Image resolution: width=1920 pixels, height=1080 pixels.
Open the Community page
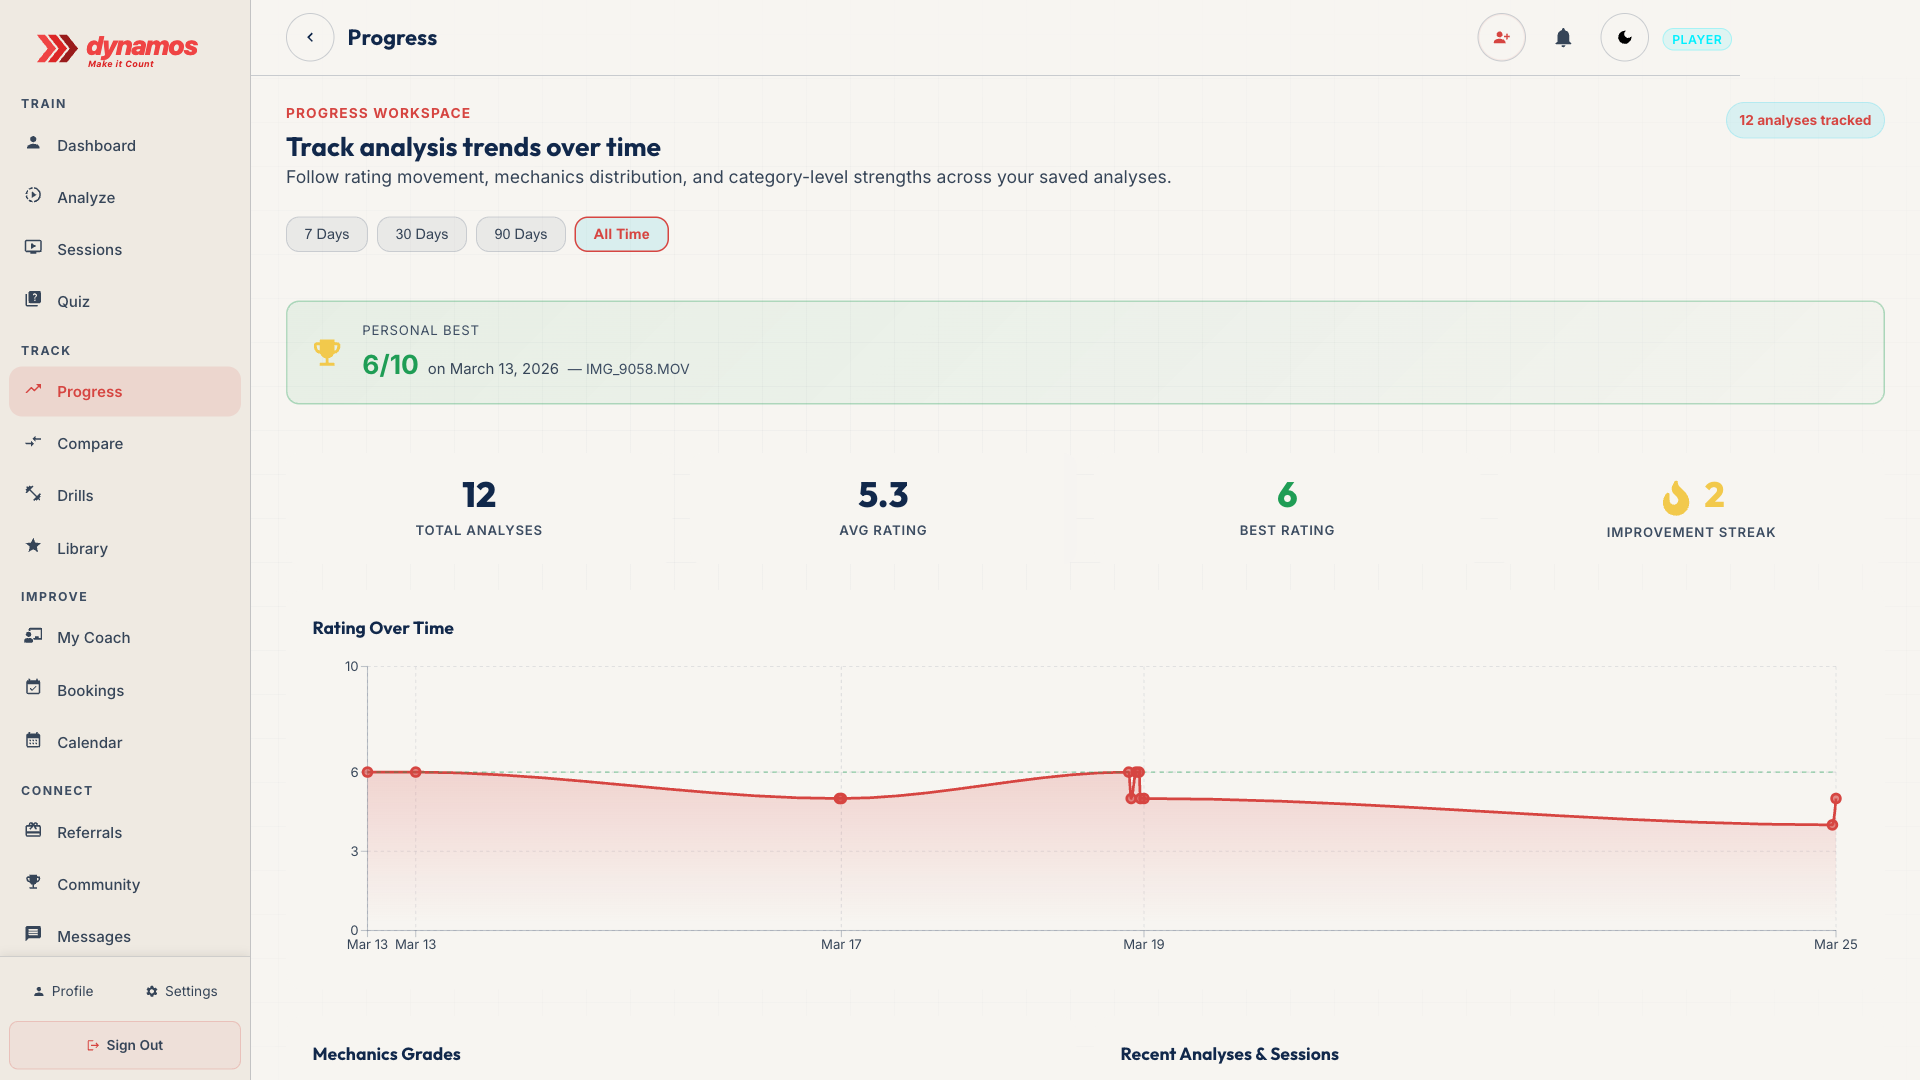point(125,884)
